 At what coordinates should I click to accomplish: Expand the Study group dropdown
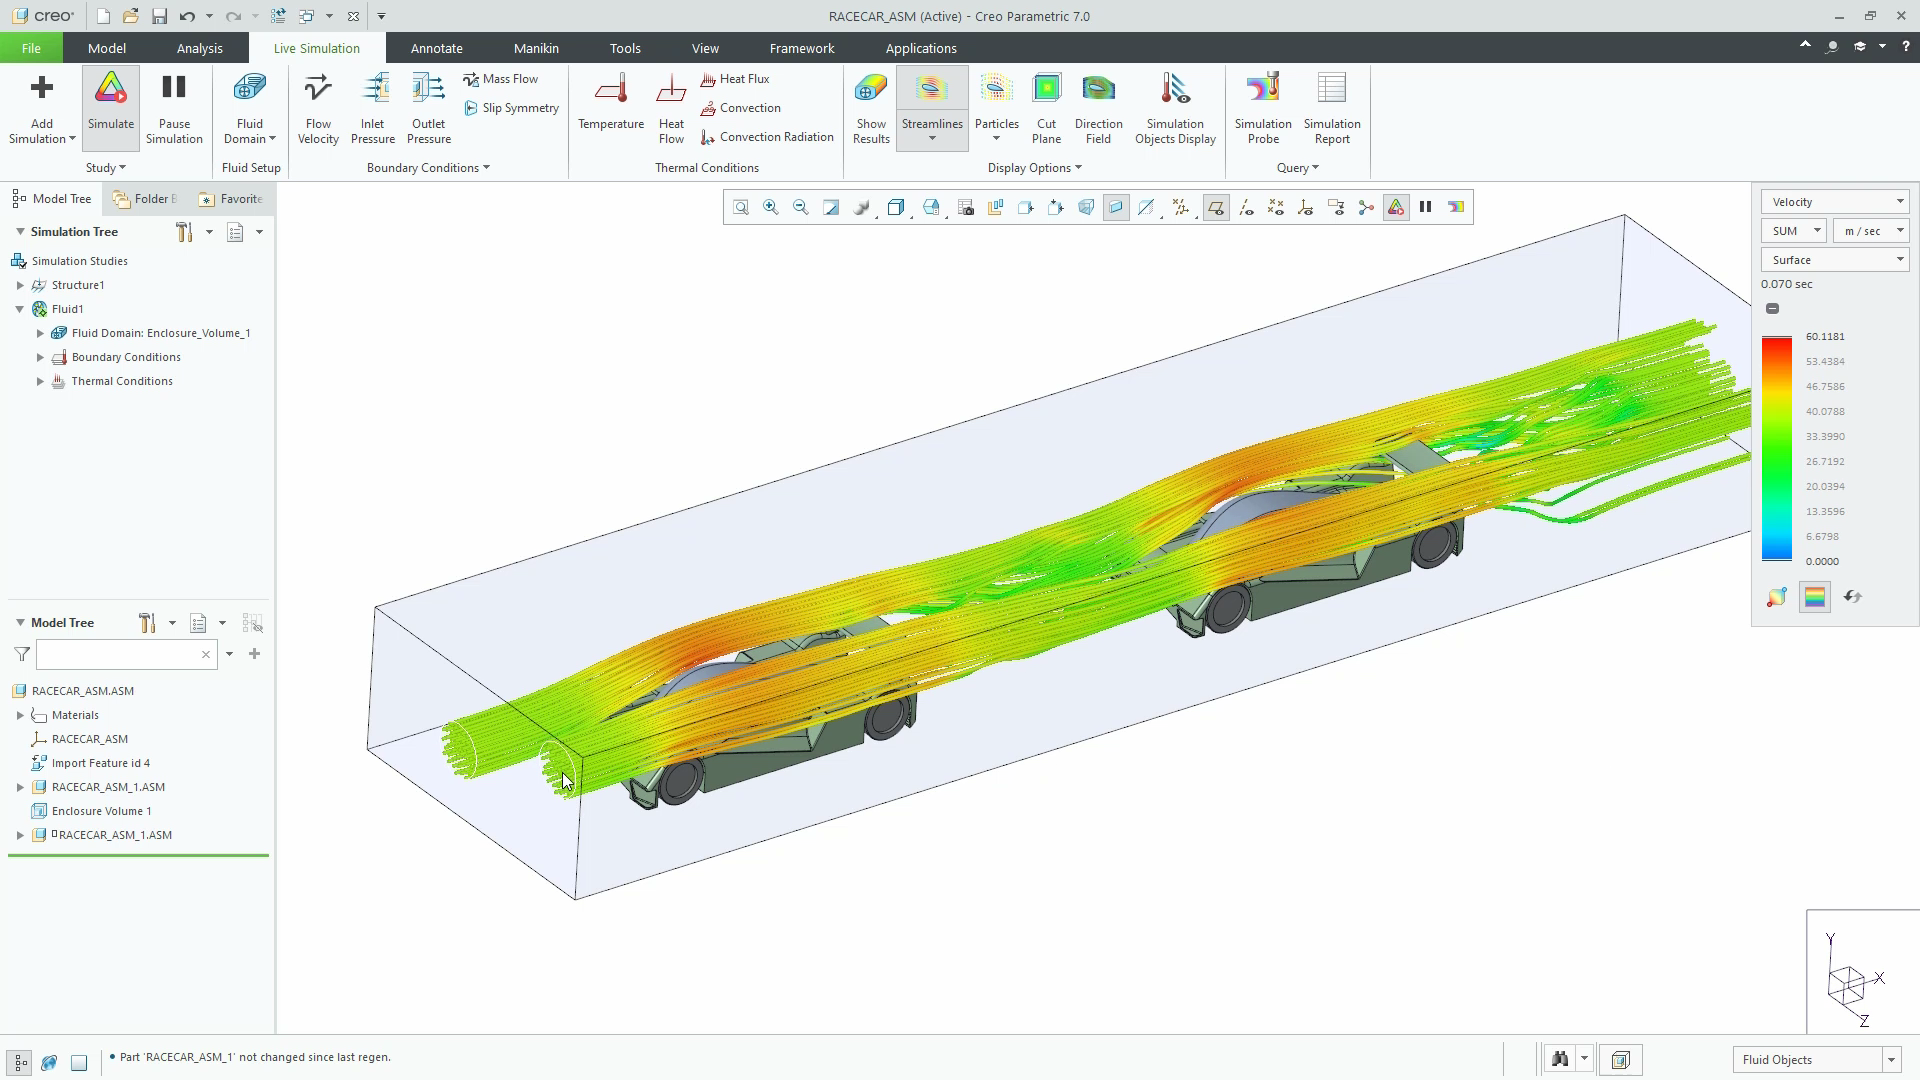pos(105,168)
